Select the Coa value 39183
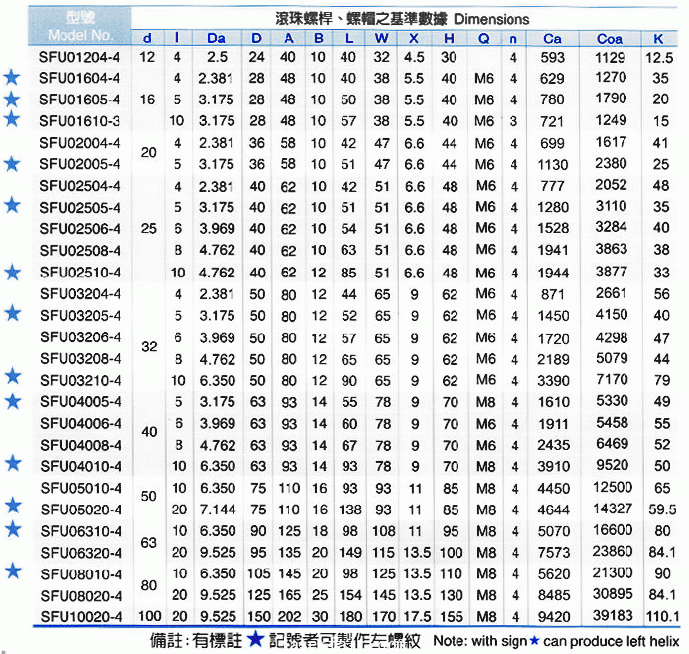The height and width of the screenshot is (654, 689). click(x=610, y=615)
